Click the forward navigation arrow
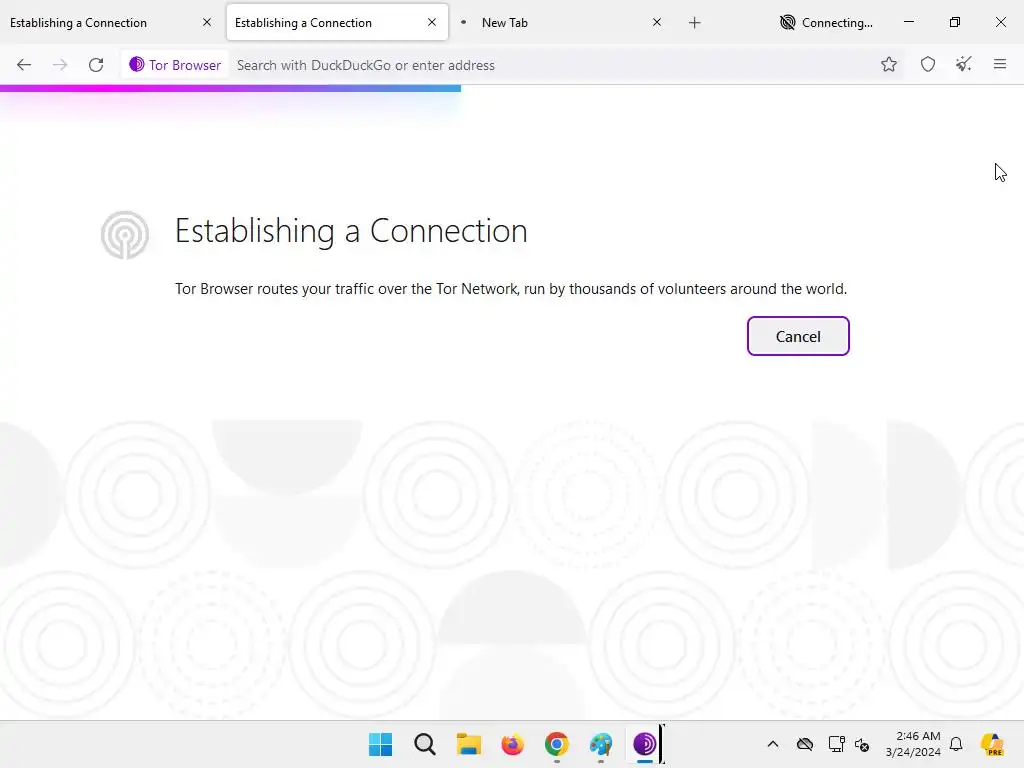 point(60,65)
